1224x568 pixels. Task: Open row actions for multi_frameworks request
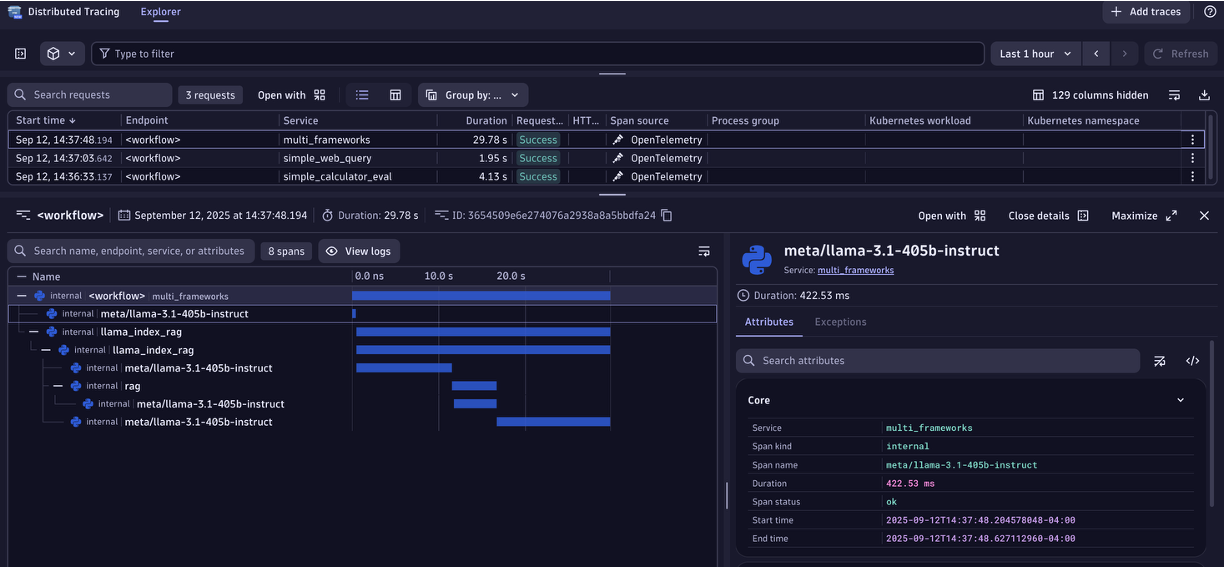coord(1192,140)
